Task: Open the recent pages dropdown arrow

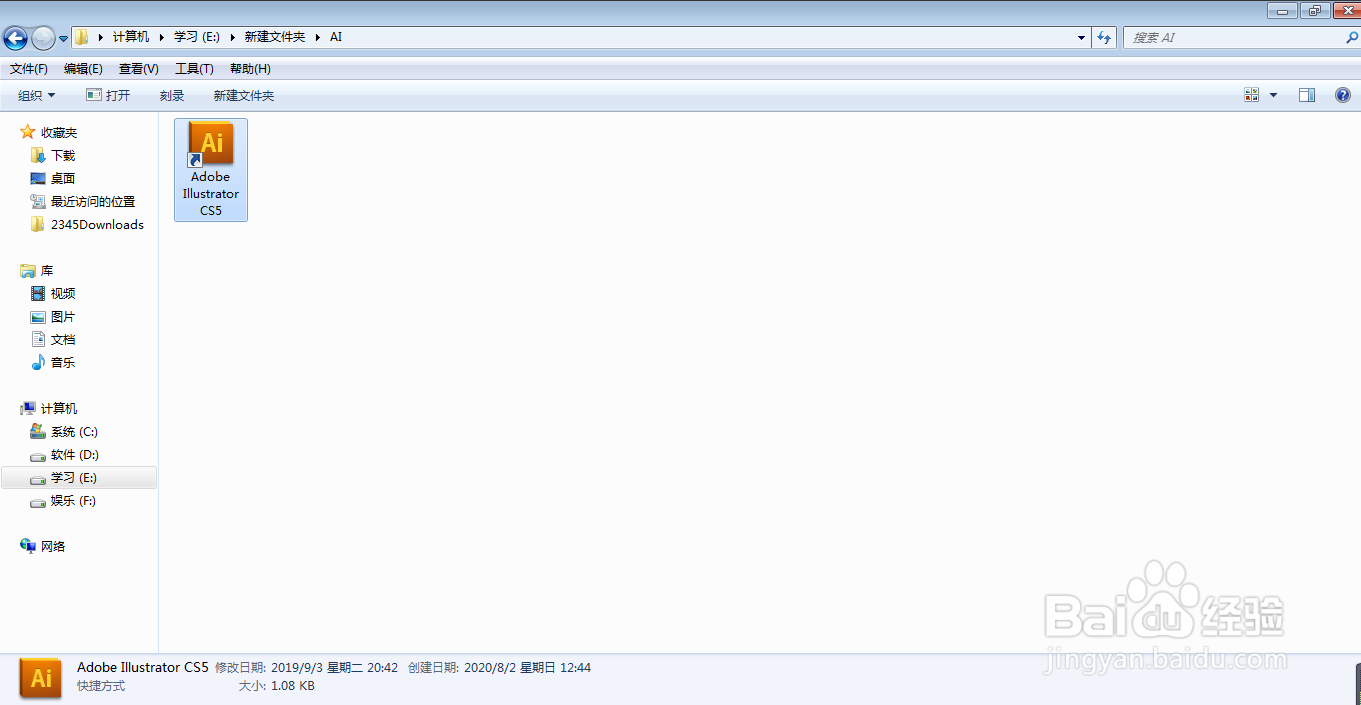Action: pos(63,39)
